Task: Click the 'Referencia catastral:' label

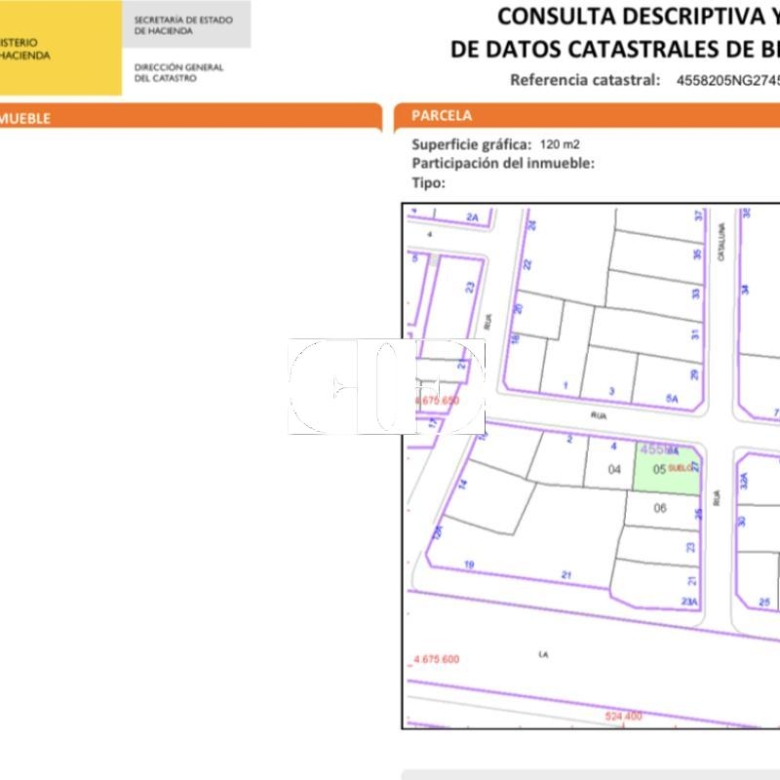Action: (585, 80)
